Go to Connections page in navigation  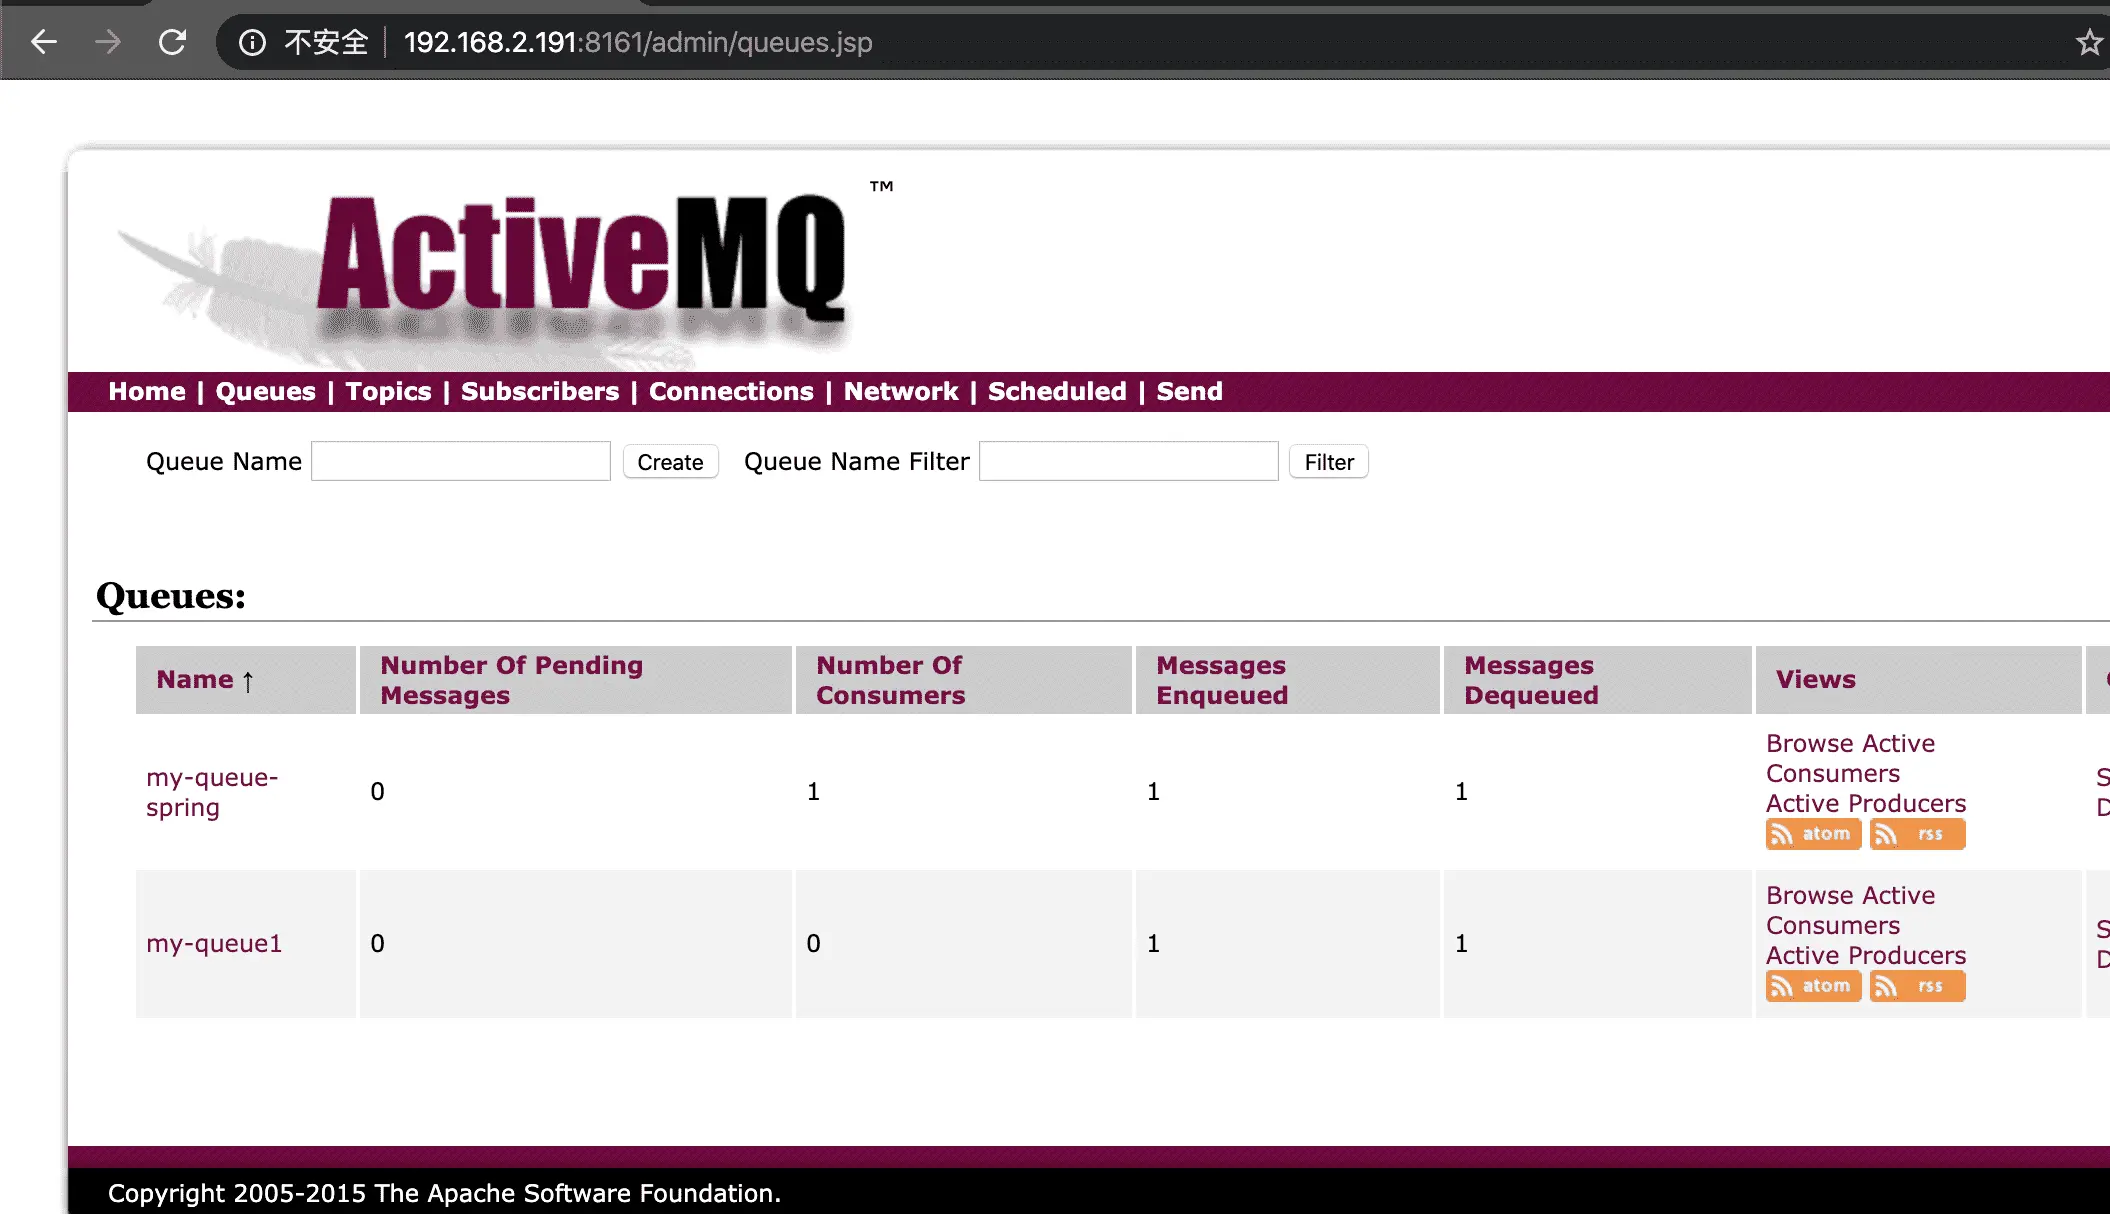tap(731, 391)
